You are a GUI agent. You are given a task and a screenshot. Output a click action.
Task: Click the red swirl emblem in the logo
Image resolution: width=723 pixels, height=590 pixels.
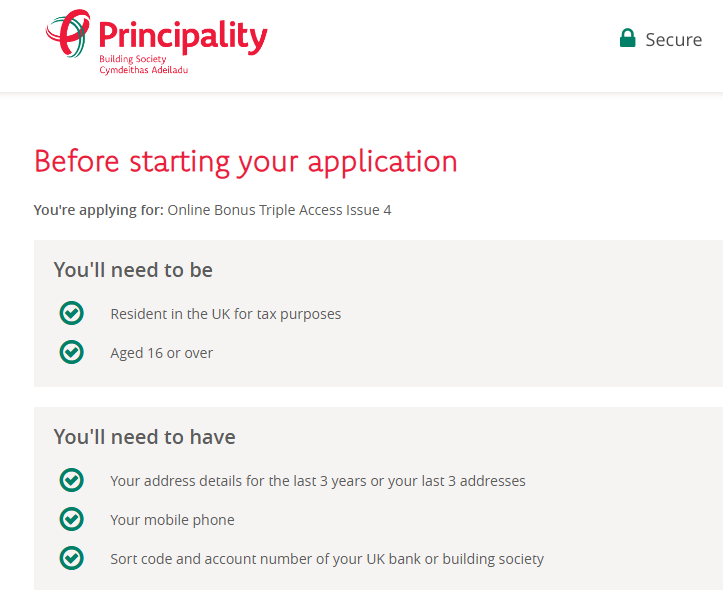tap(68, 33)
